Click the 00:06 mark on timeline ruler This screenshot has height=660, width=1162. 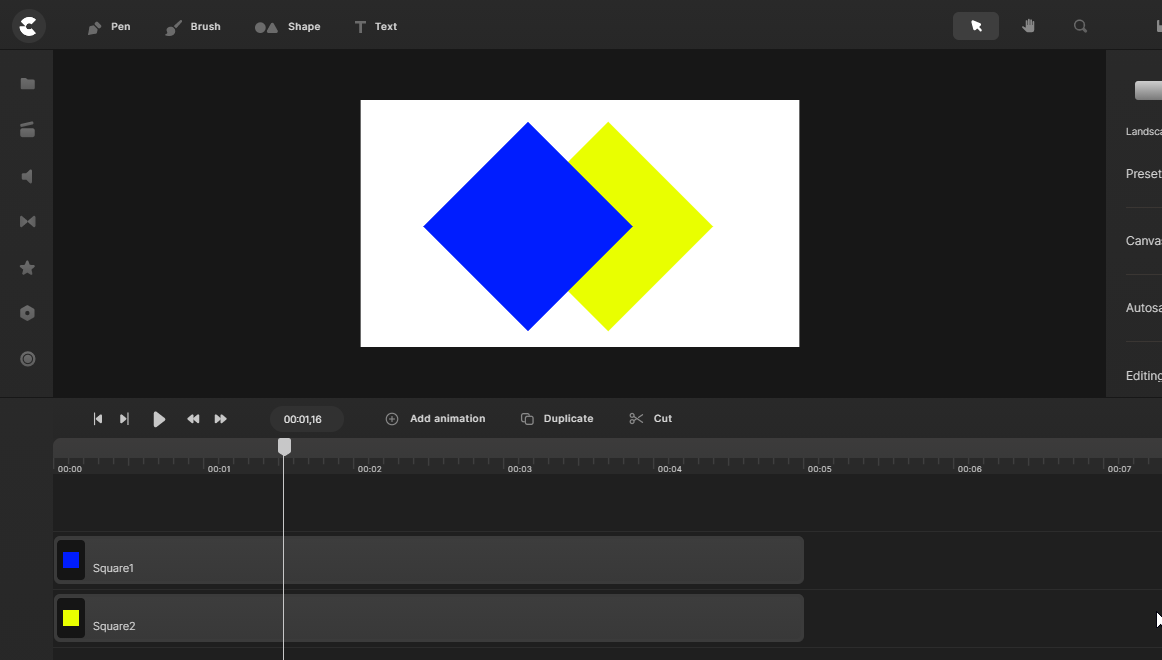point(969,469)
